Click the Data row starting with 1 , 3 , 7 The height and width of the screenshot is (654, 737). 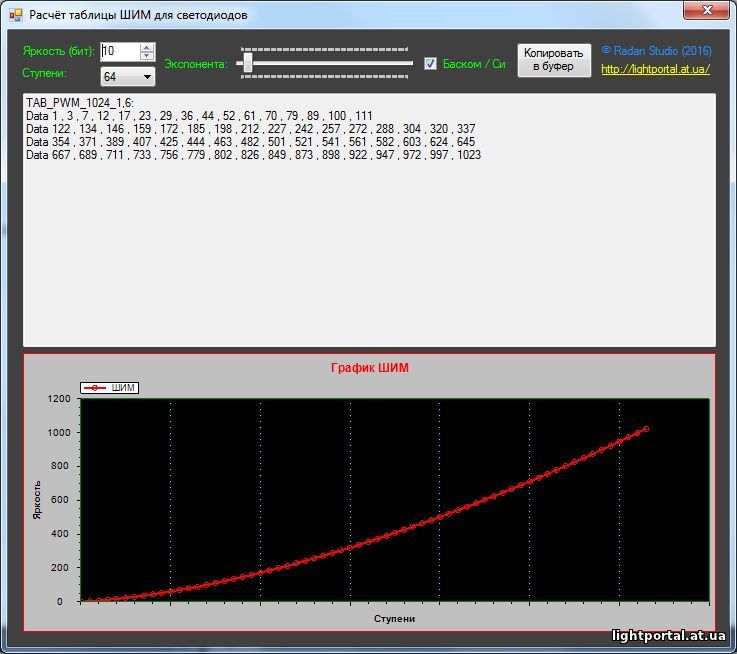tap(199, 116)
